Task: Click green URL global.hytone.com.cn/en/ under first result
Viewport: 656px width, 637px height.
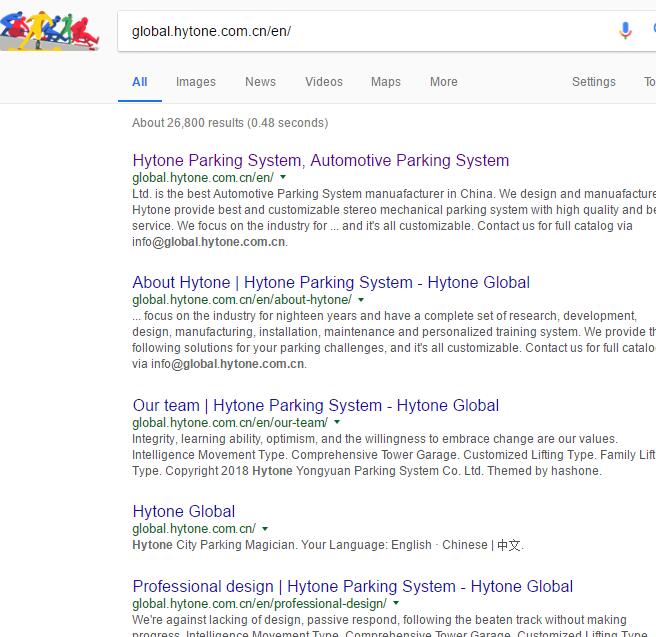Action: coord(203,178)
